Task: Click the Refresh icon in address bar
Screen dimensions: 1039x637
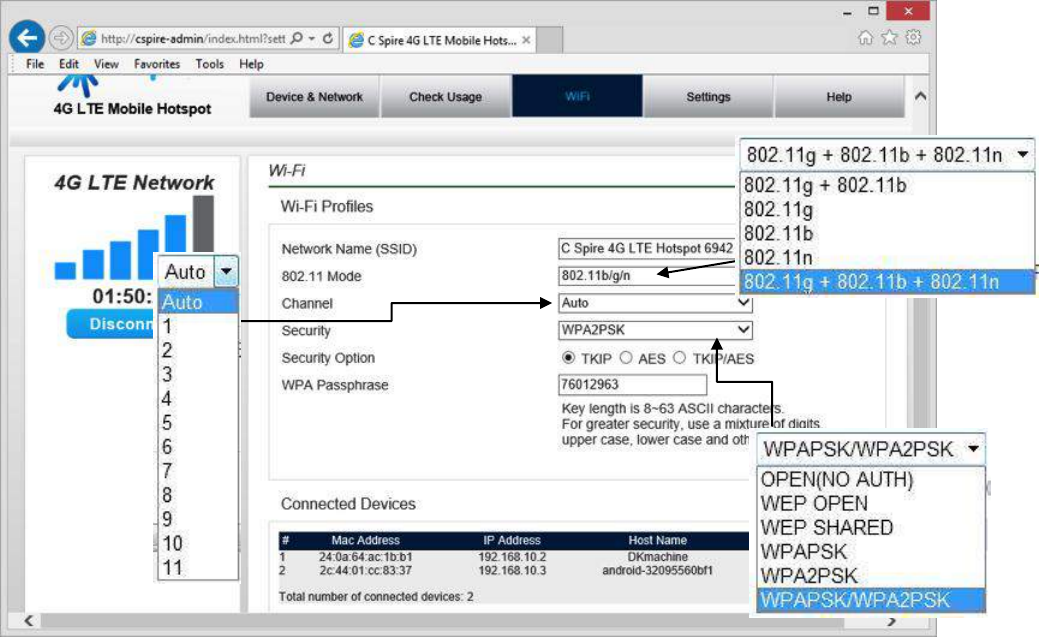Action: 327,38
